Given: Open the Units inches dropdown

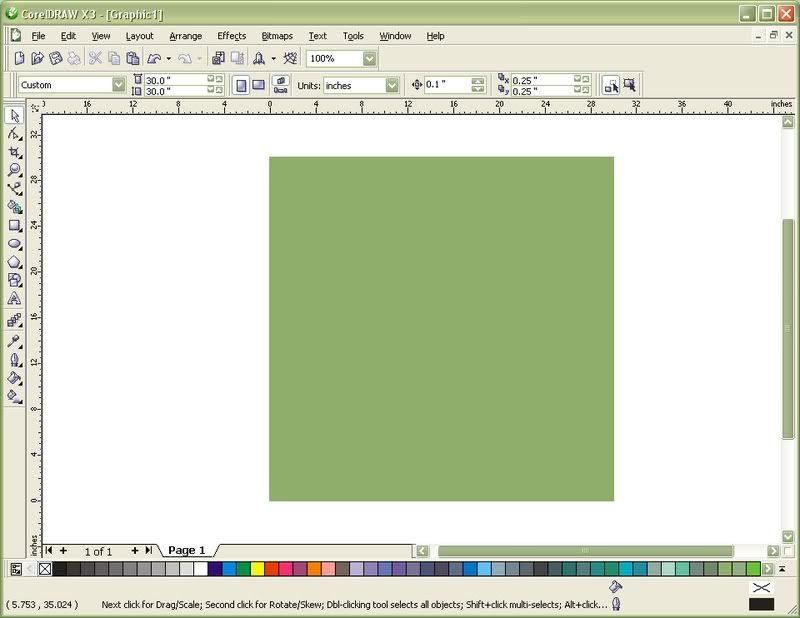Looking at the screenshot, I should (x=392, y=85).
